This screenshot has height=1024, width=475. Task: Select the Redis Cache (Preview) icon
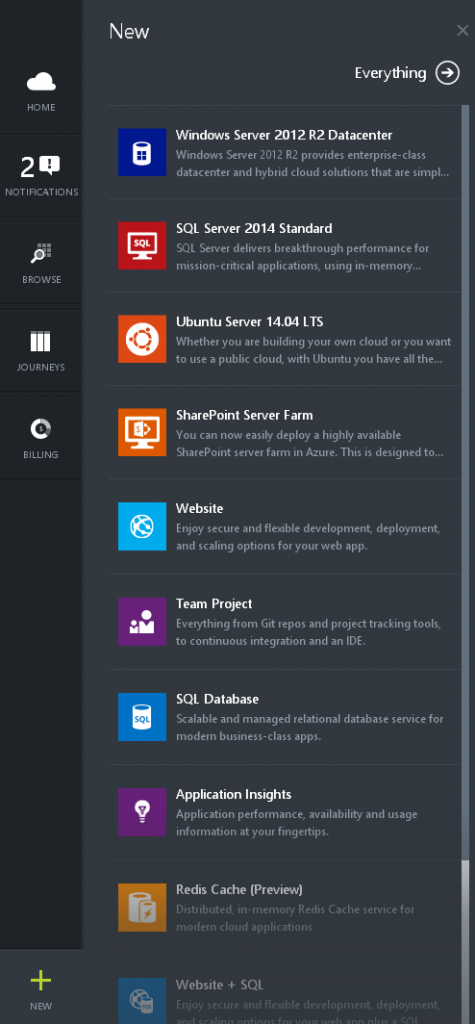[142, 908]
